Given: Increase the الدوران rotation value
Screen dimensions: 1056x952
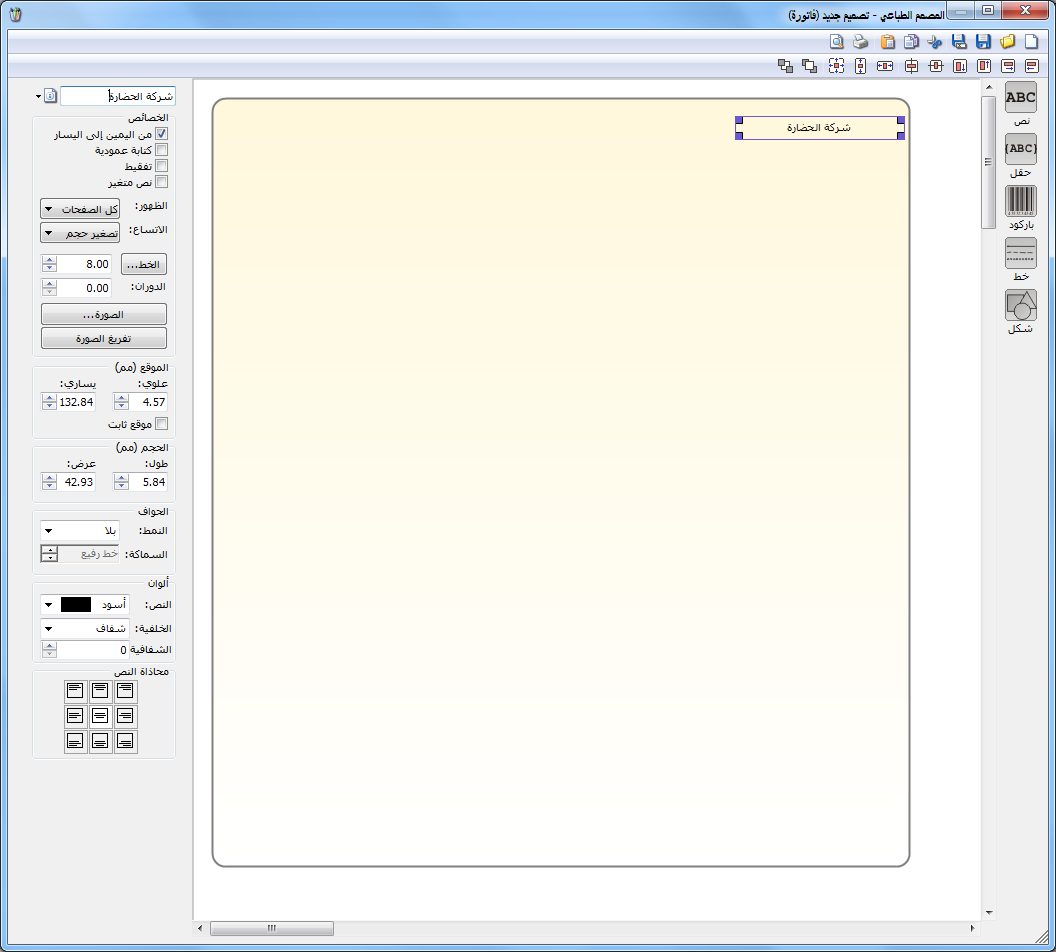Looking at the screenshot, I should click(49, 283).
